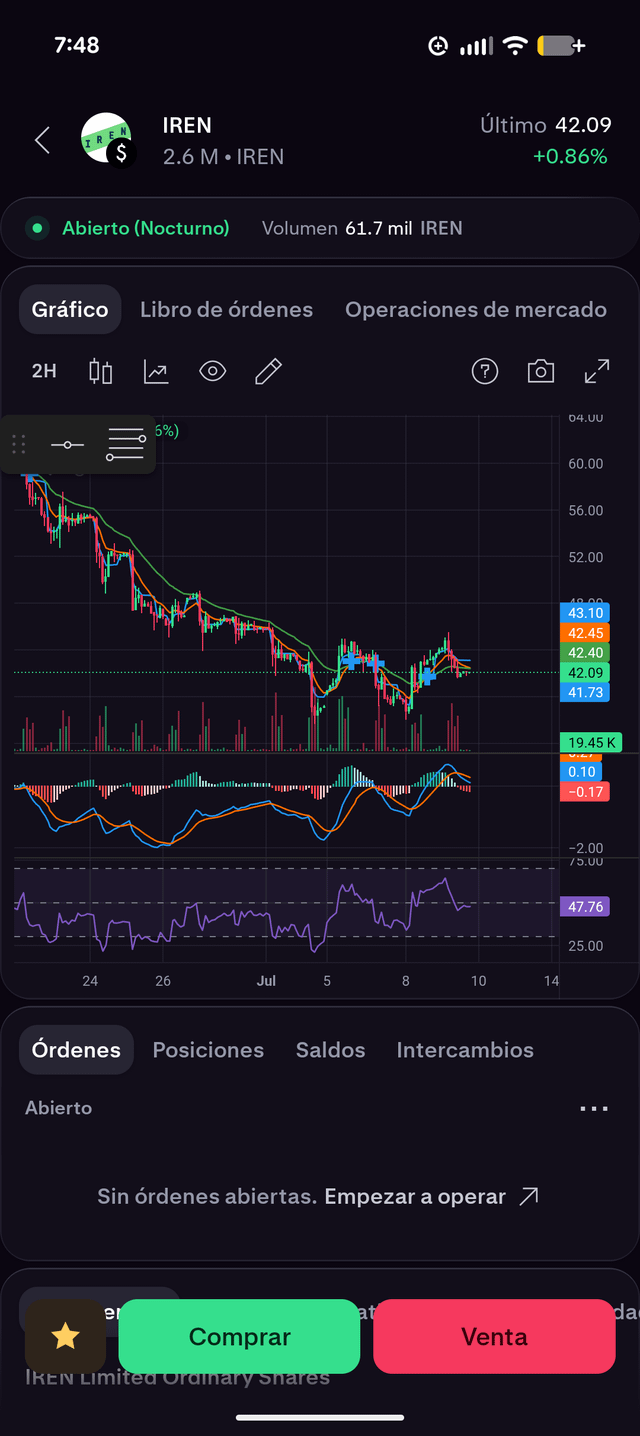Go back with the left chevron arrow
The image size is (640, 1436).
(42, 140)
